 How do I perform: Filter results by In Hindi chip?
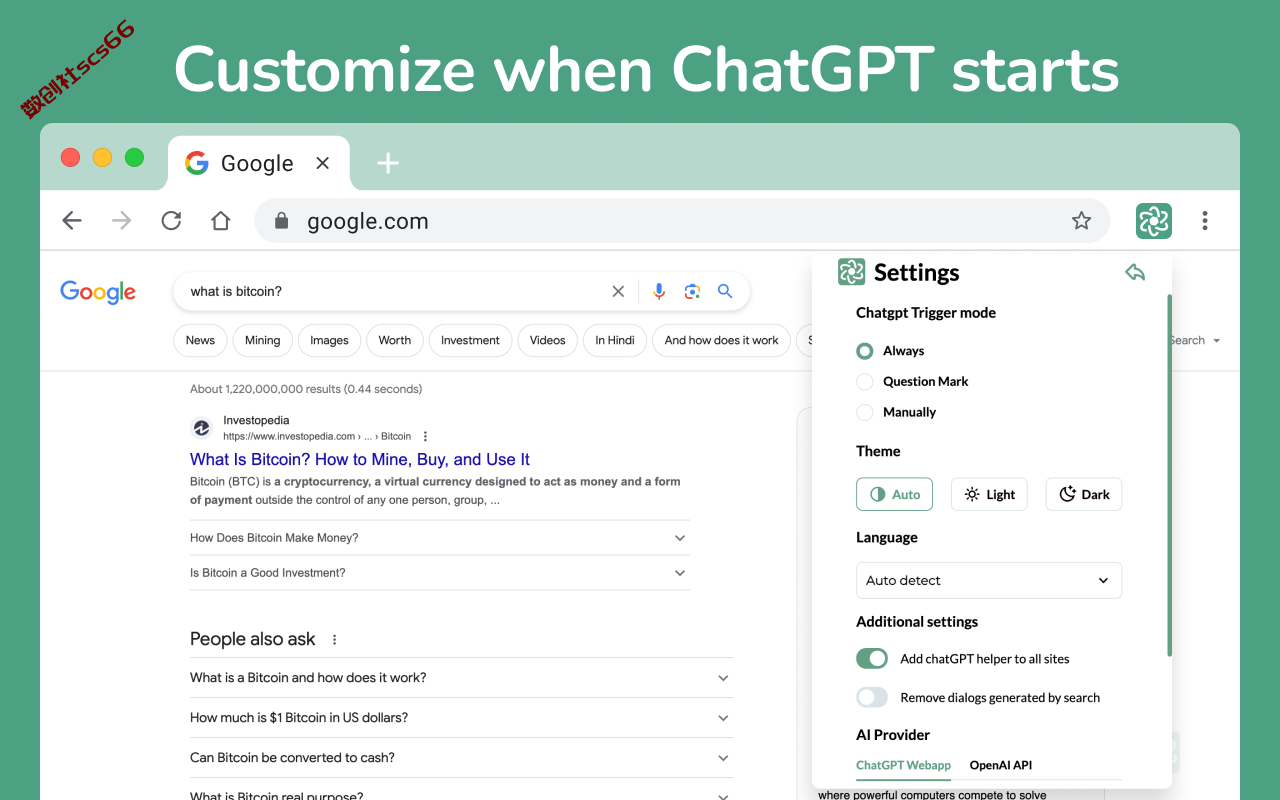coord(615,340)
